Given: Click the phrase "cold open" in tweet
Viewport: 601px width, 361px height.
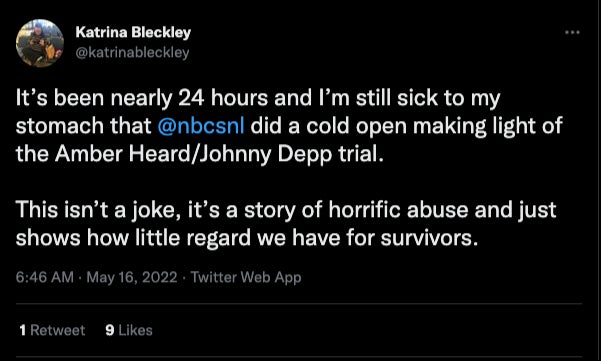Looking at the screenshot, I should tap(356, 126).
